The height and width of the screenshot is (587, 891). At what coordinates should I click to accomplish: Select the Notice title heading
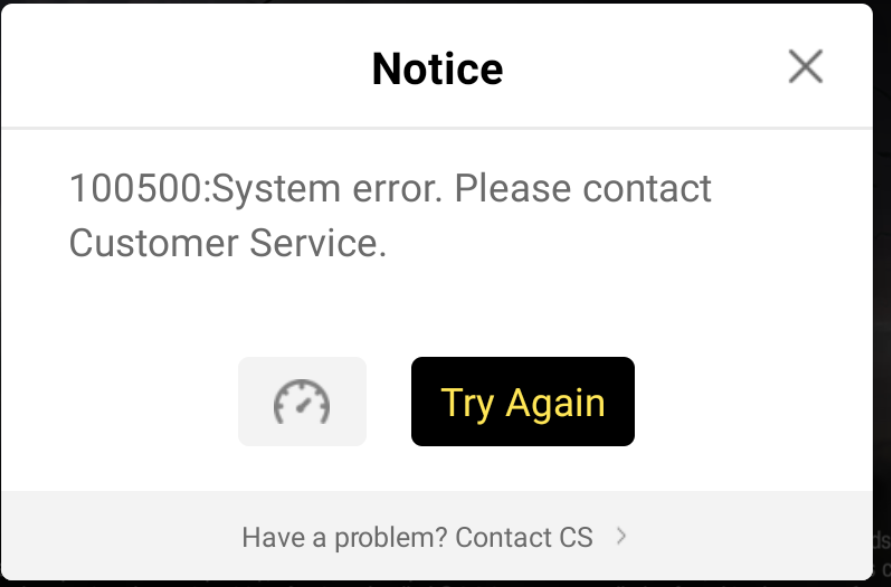(438, 69)
